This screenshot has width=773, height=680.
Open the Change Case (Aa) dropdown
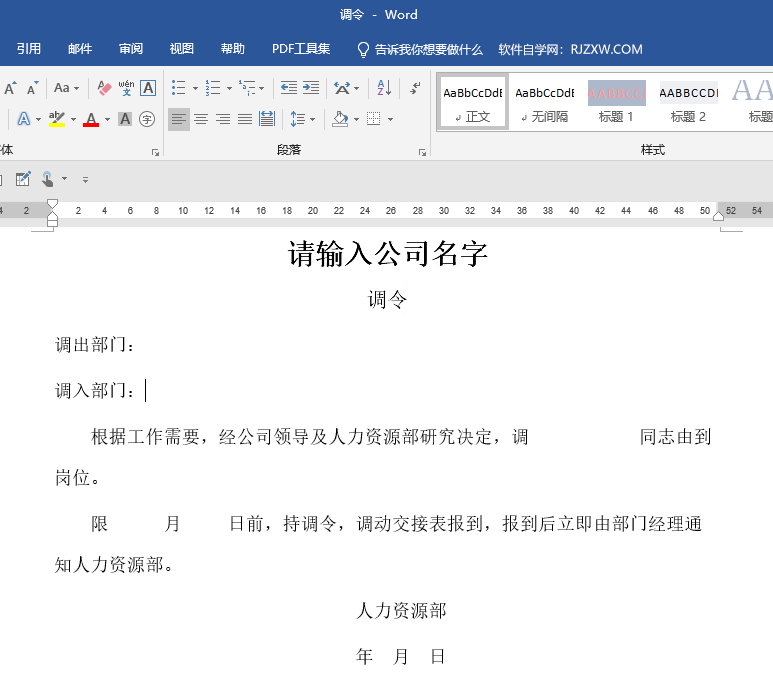pyautogui.click(x=66, y=88)
